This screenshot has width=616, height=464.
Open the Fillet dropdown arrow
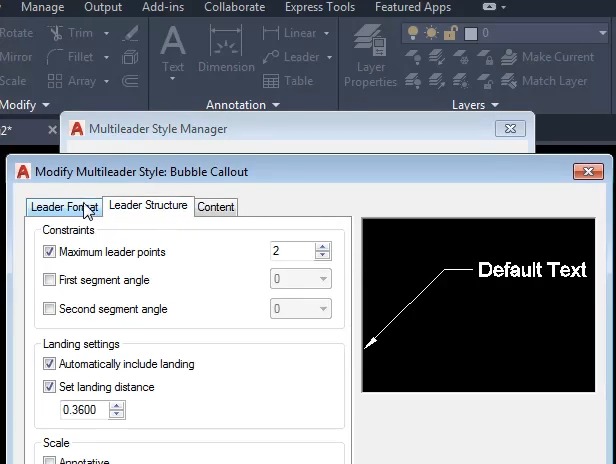[106, 57]
